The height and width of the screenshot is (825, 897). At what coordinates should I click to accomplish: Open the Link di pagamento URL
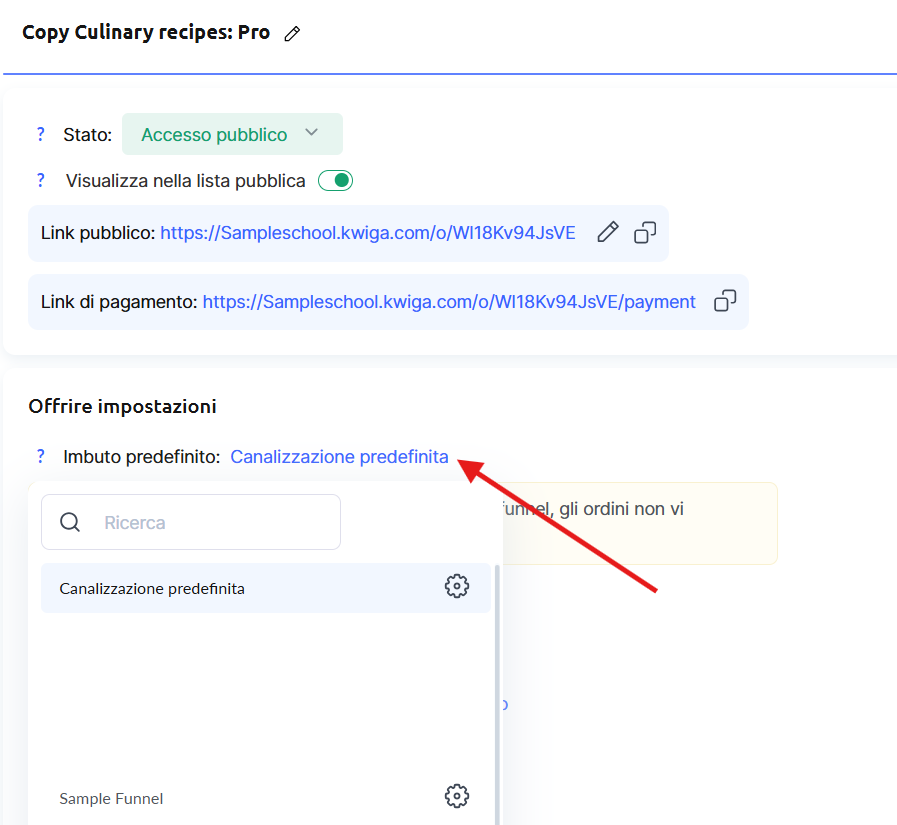point(449,302)
